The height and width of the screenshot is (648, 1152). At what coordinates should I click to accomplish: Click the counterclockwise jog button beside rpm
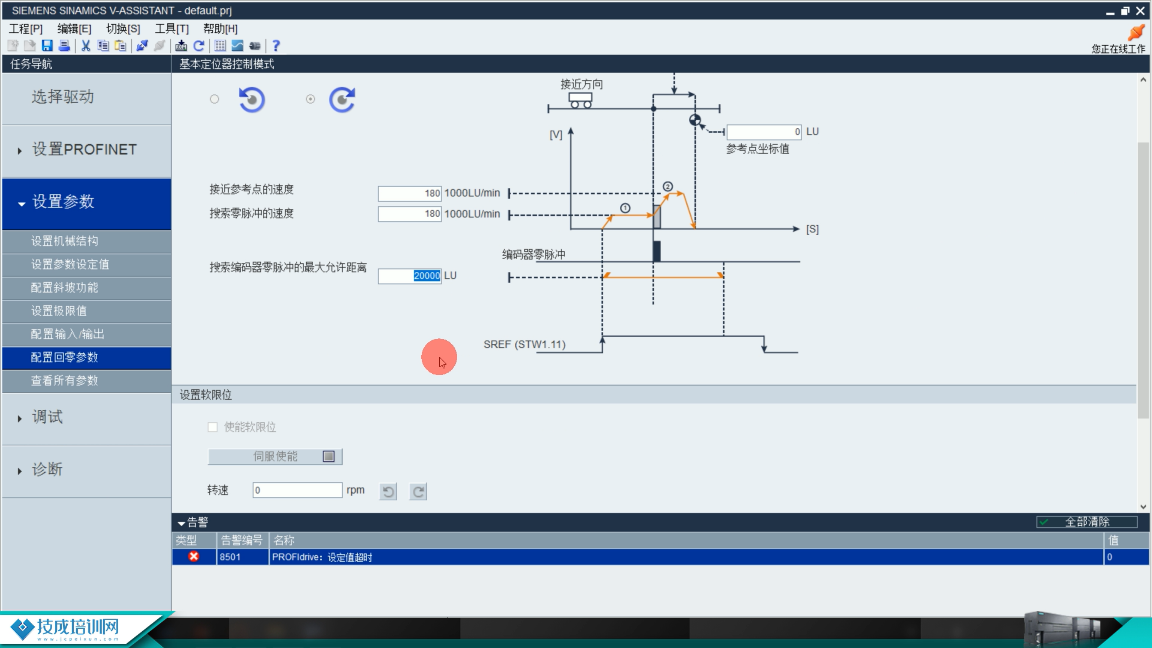tap(389, 491)
